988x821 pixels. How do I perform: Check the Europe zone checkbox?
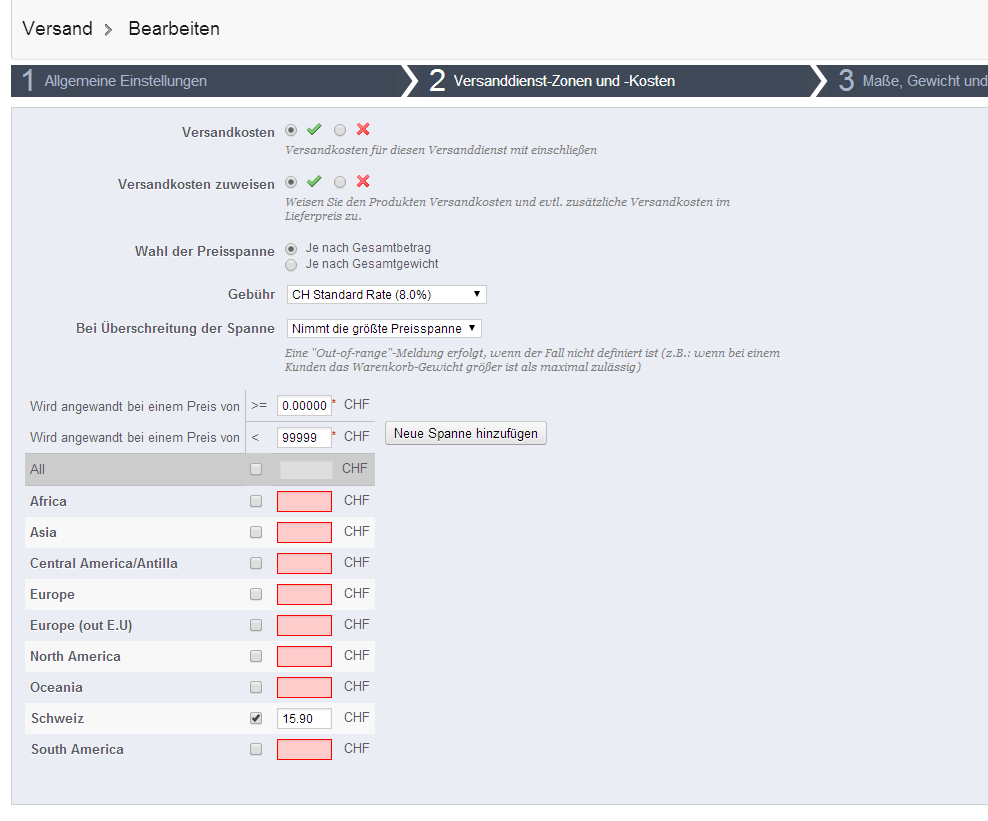(256, 594)
